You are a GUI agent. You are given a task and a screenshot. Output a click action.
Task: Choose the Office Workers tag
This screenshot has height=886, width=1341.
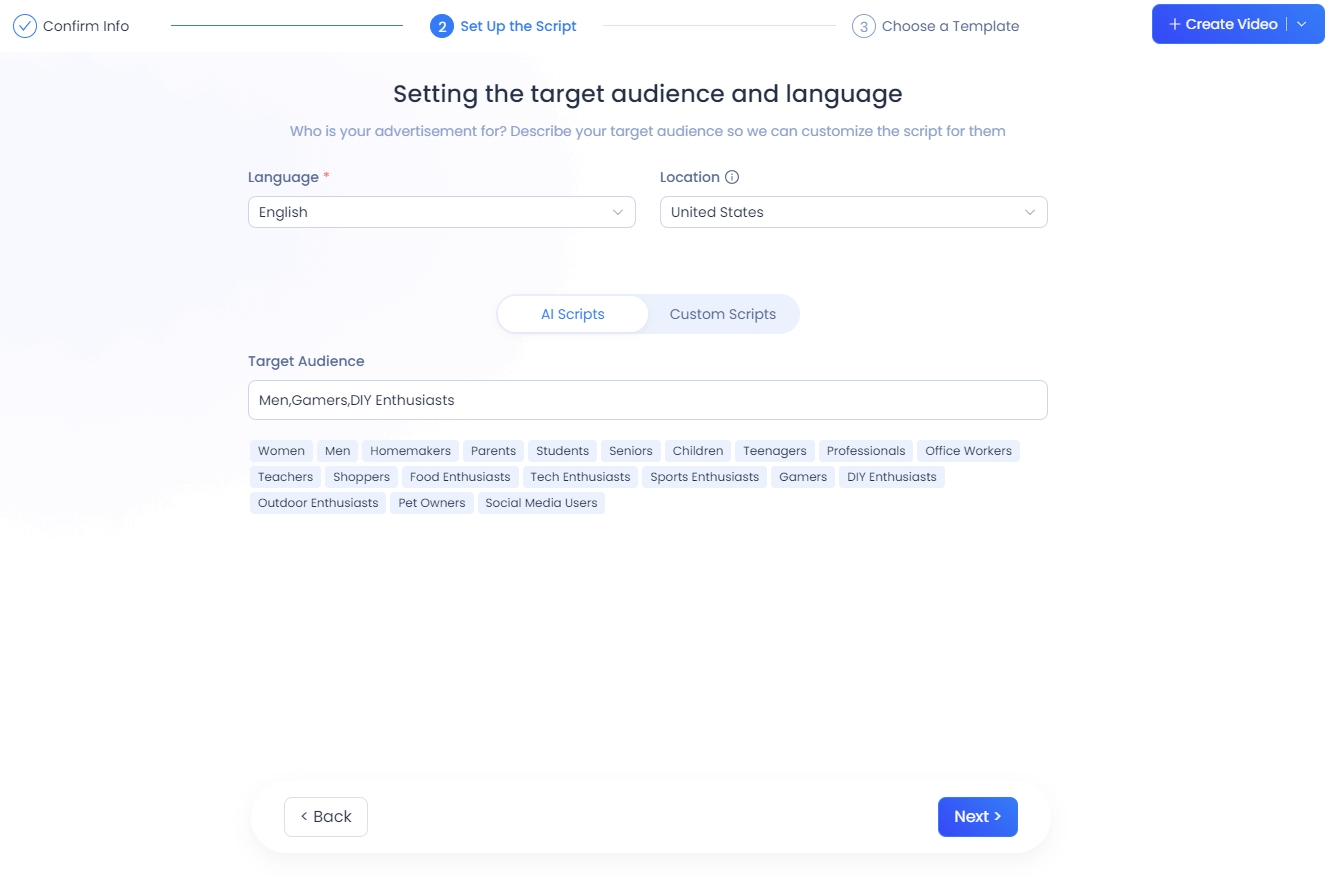pyautogui.click(x=968, y=451)
